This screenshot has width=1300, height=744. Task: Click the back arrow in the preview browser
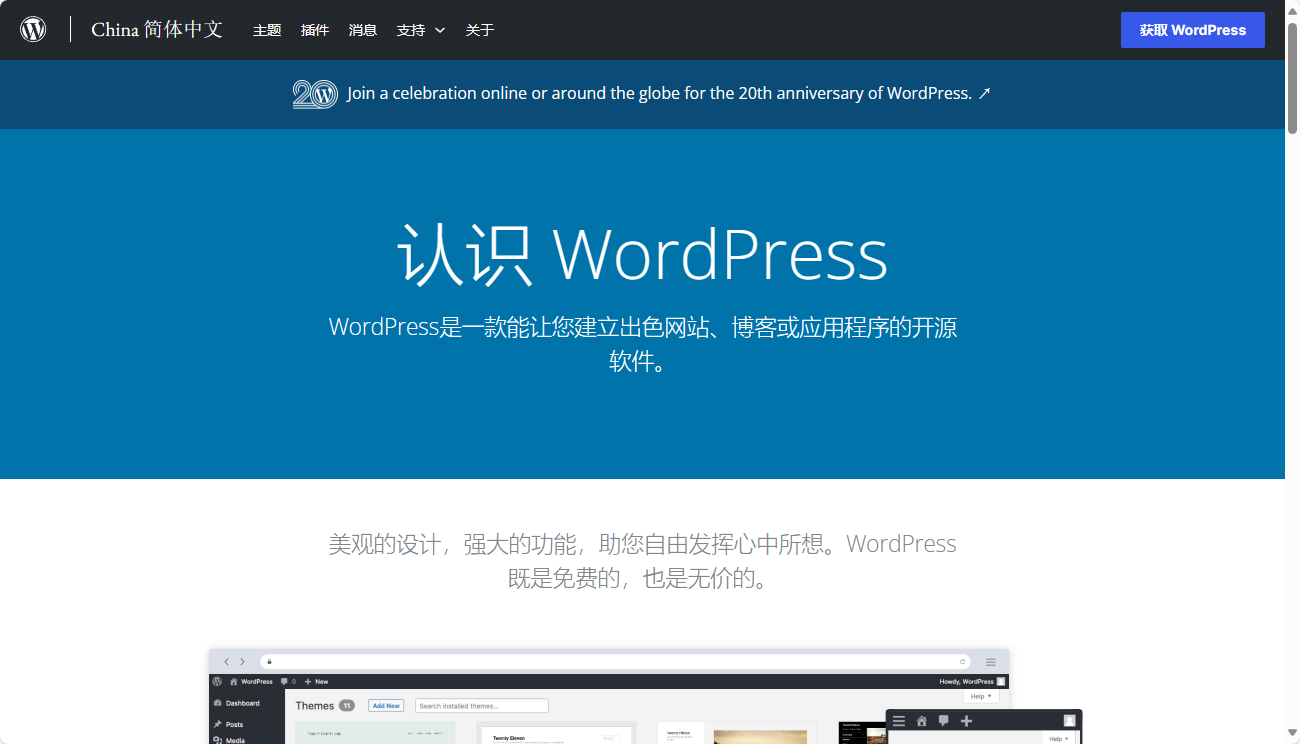pyautogui.click(x=227, y=662)
